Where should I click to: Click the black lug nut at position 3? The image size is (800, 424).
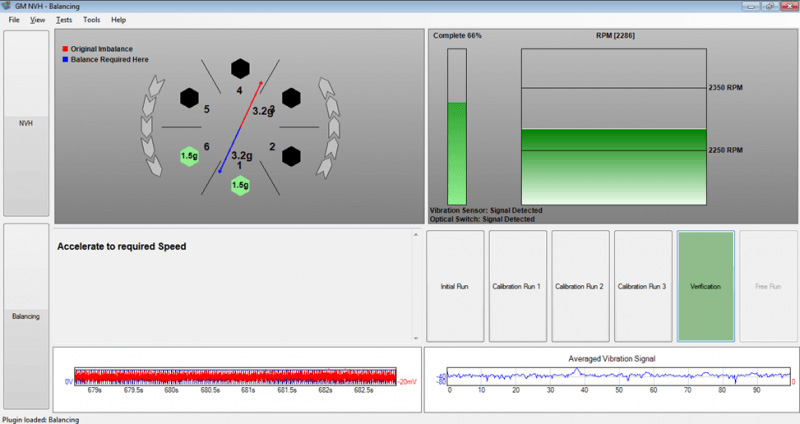(x=291, y=98)
